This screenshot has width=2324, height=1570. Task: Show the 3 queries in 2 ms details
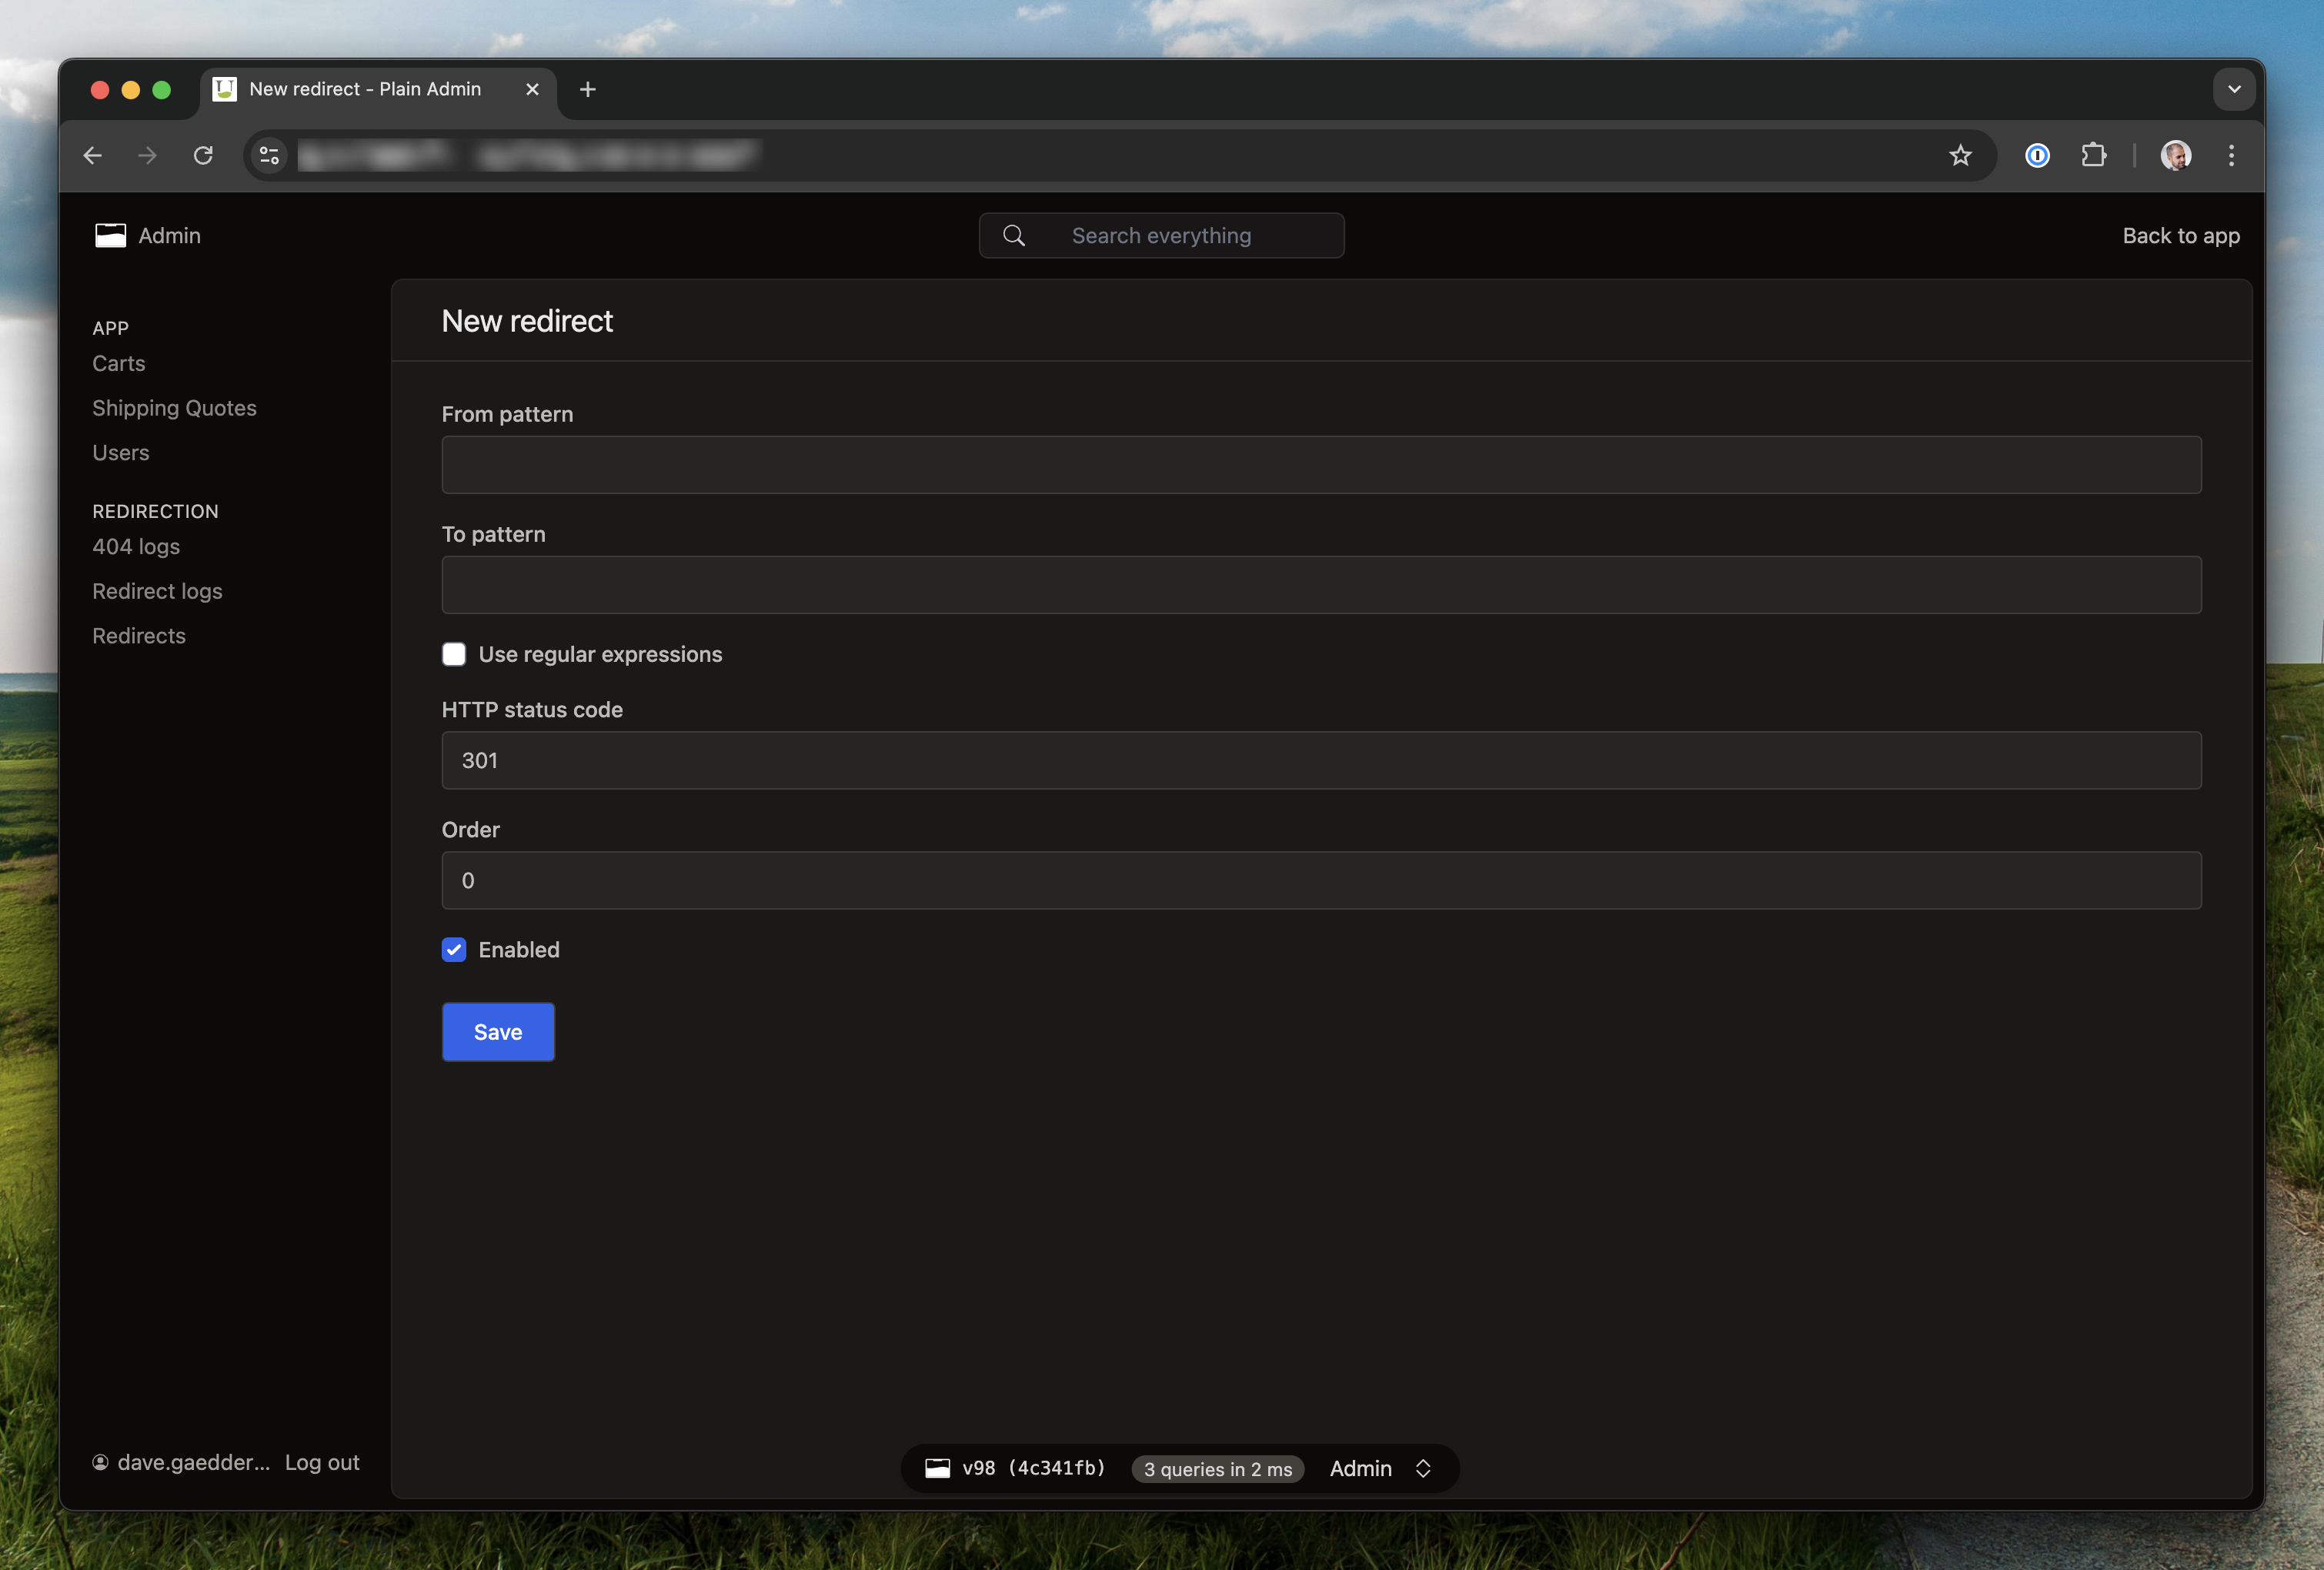click(1217, 1469)
